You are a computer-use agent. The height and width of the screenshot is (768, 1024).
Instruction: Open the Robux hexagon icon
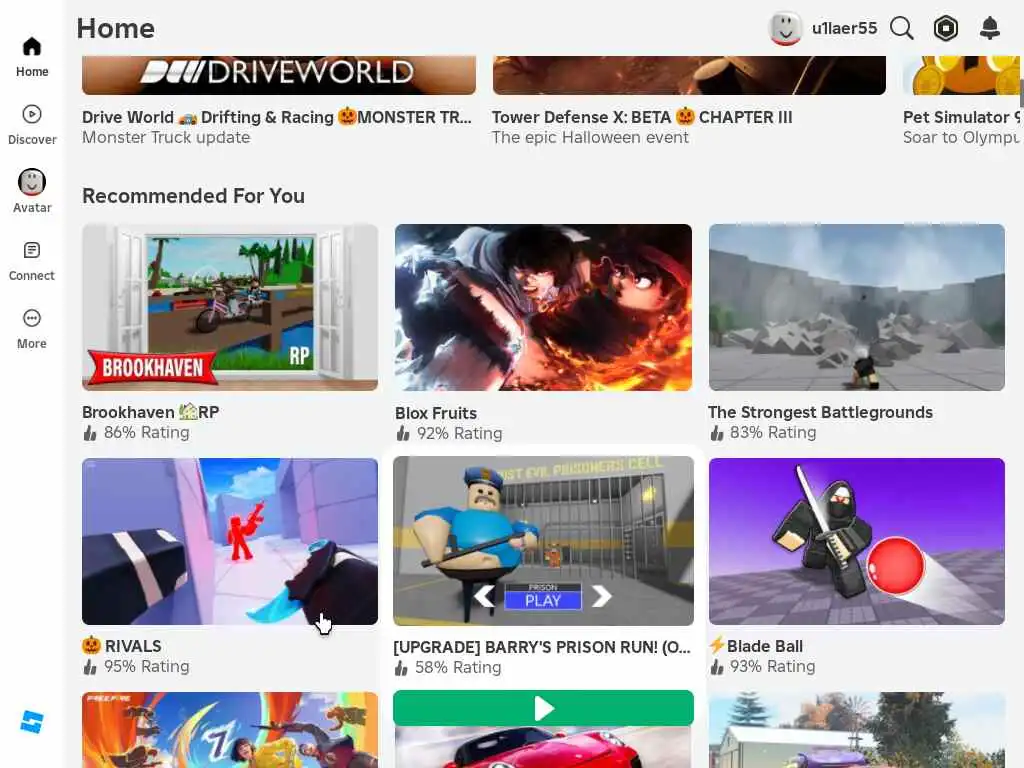pyautogui.click(x=946, y=28)
